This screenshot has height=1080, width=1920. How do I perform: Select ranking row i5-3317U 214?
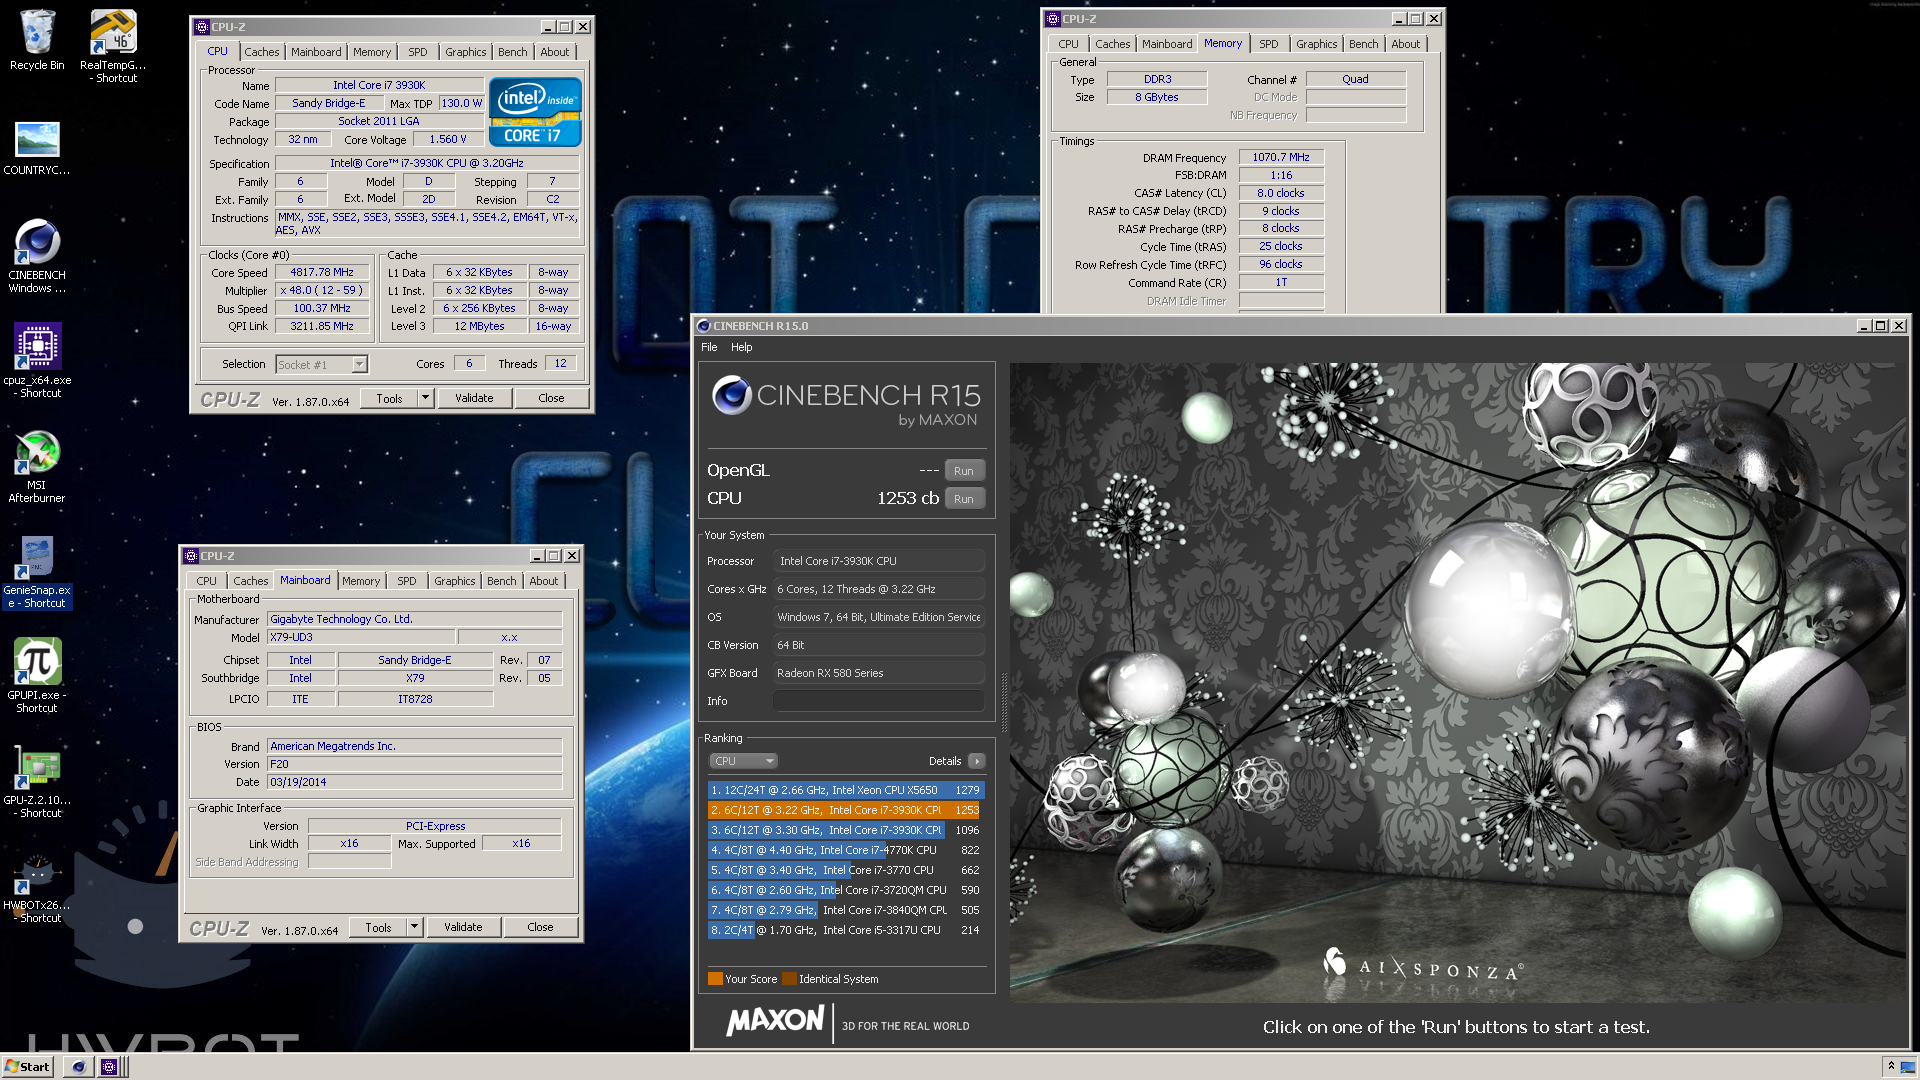click(x=846, y=930)
